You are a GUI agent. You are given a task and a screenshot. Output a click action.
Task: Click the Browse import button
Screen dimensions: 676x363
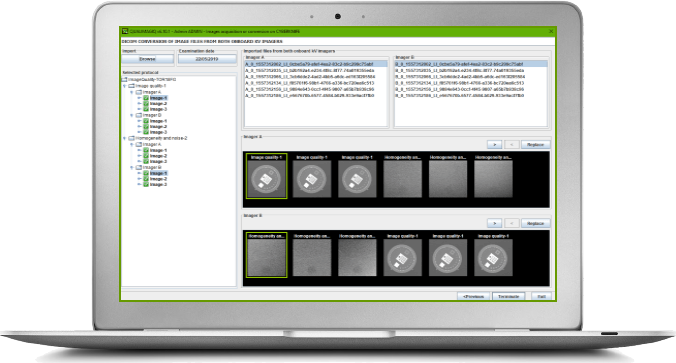point(147,59)
